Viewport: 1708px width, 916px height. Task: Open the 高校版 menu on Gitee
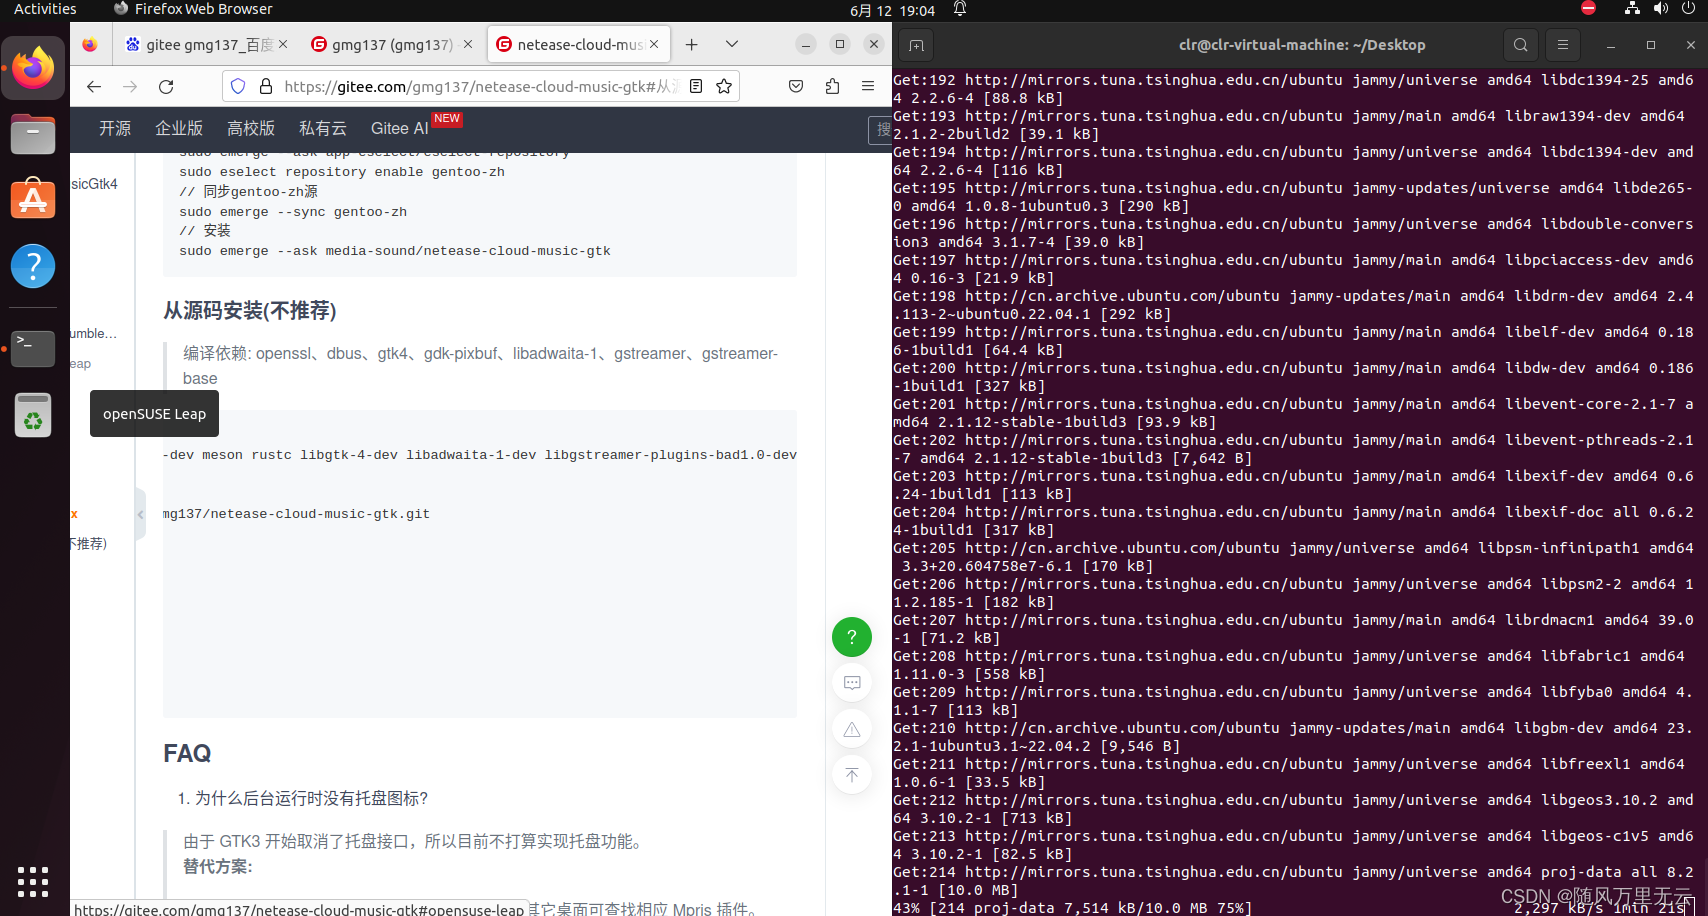(x=251, y=129)
